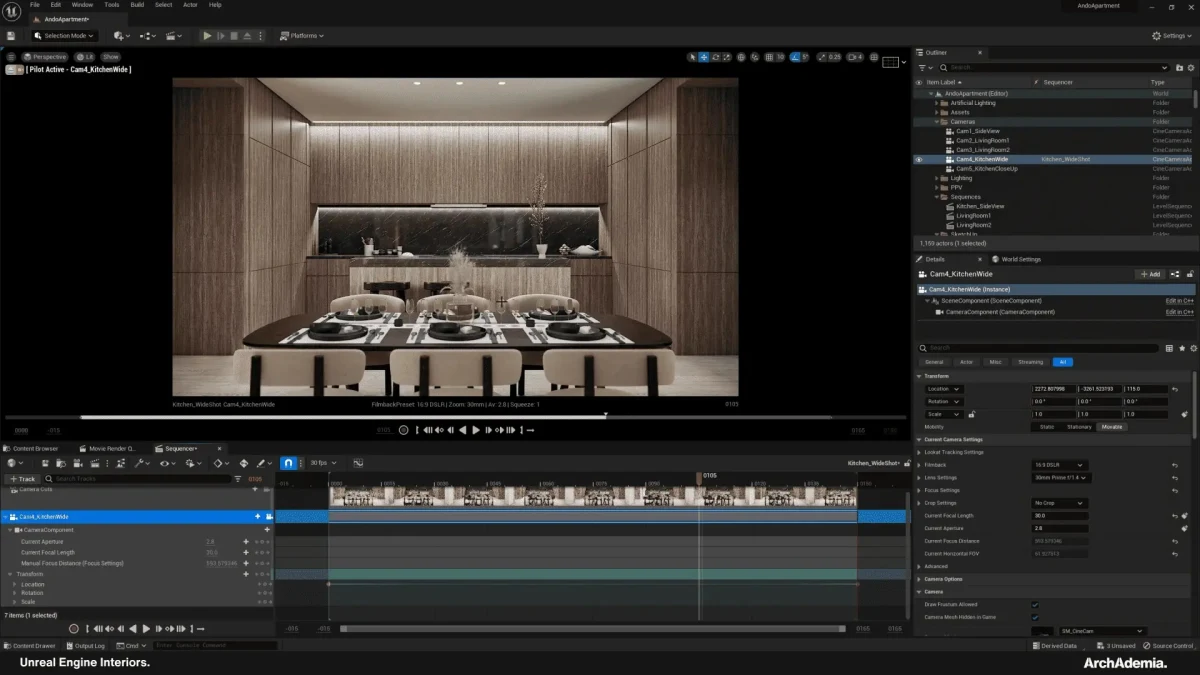
Task: Open Outliner settings gear
Action: tap(1191, 68)
